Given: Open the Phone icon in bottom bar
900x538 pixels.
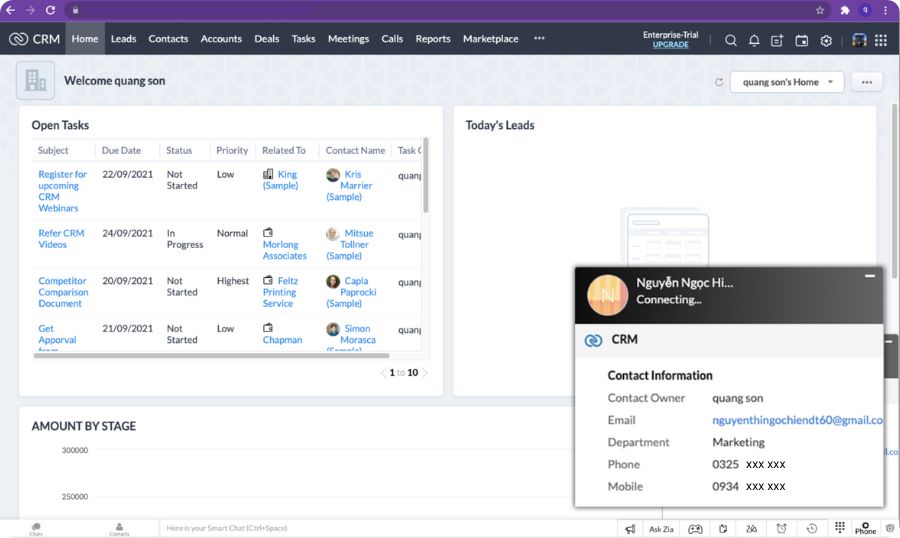Looking at the screenshot, I should coord(865,528).
